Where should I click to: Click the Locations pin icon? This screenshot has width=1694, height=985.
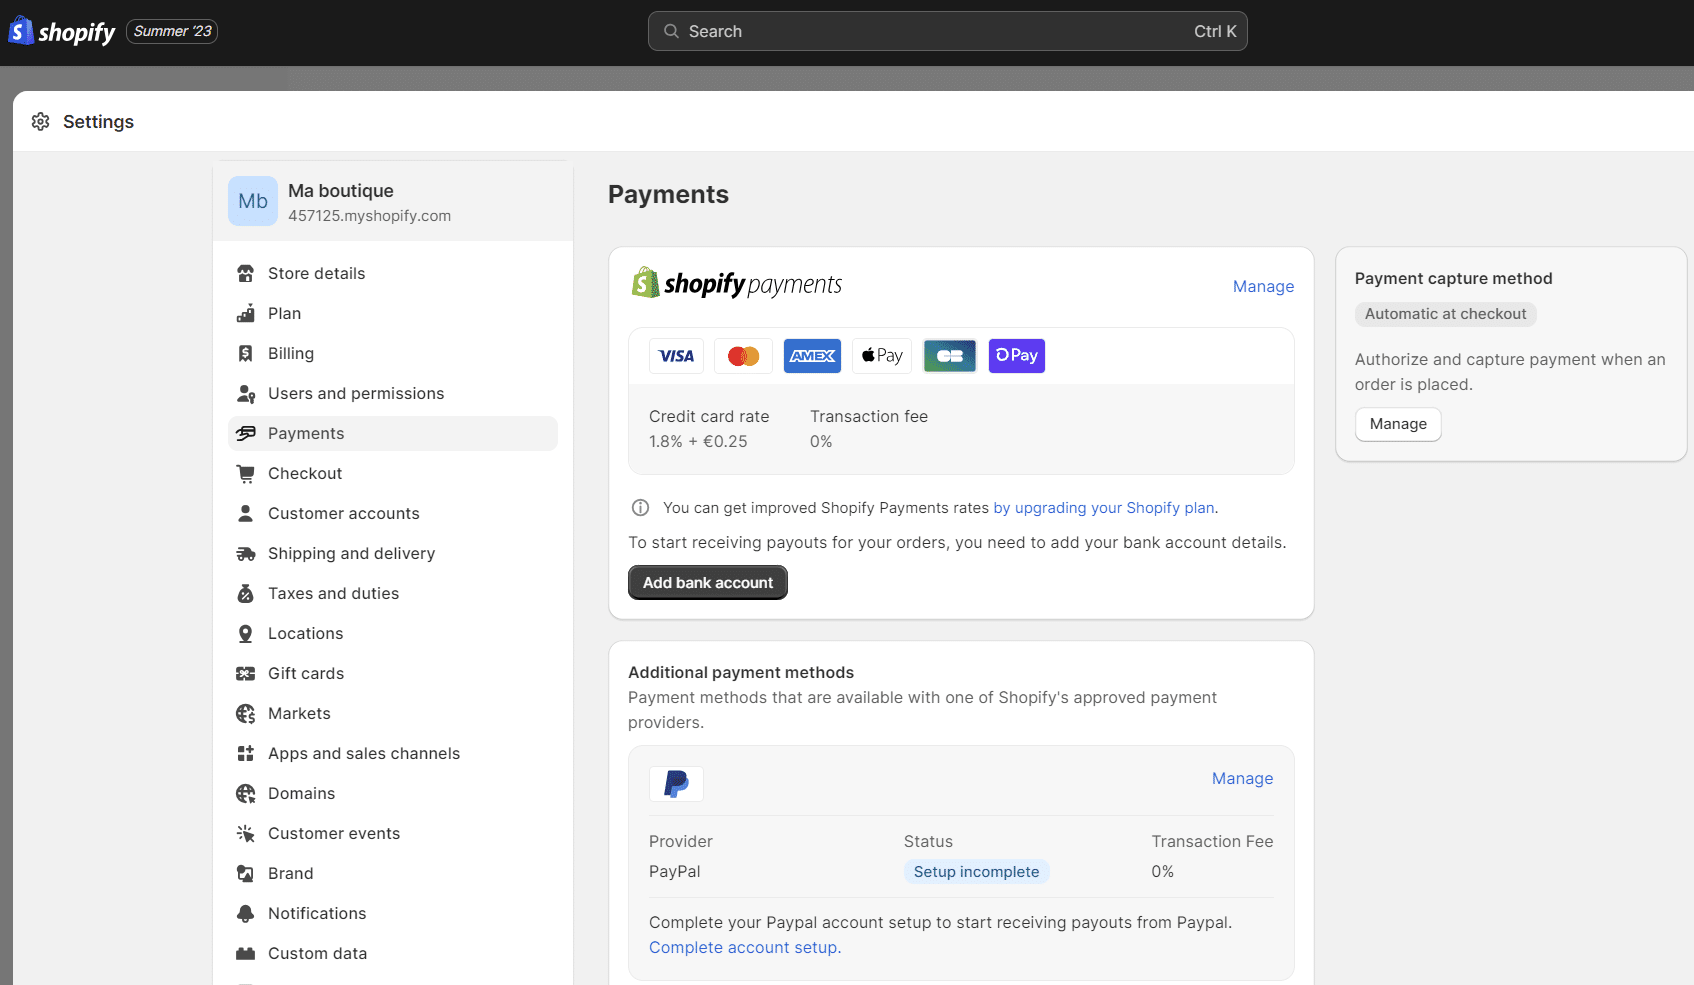(x=245, y=633)
